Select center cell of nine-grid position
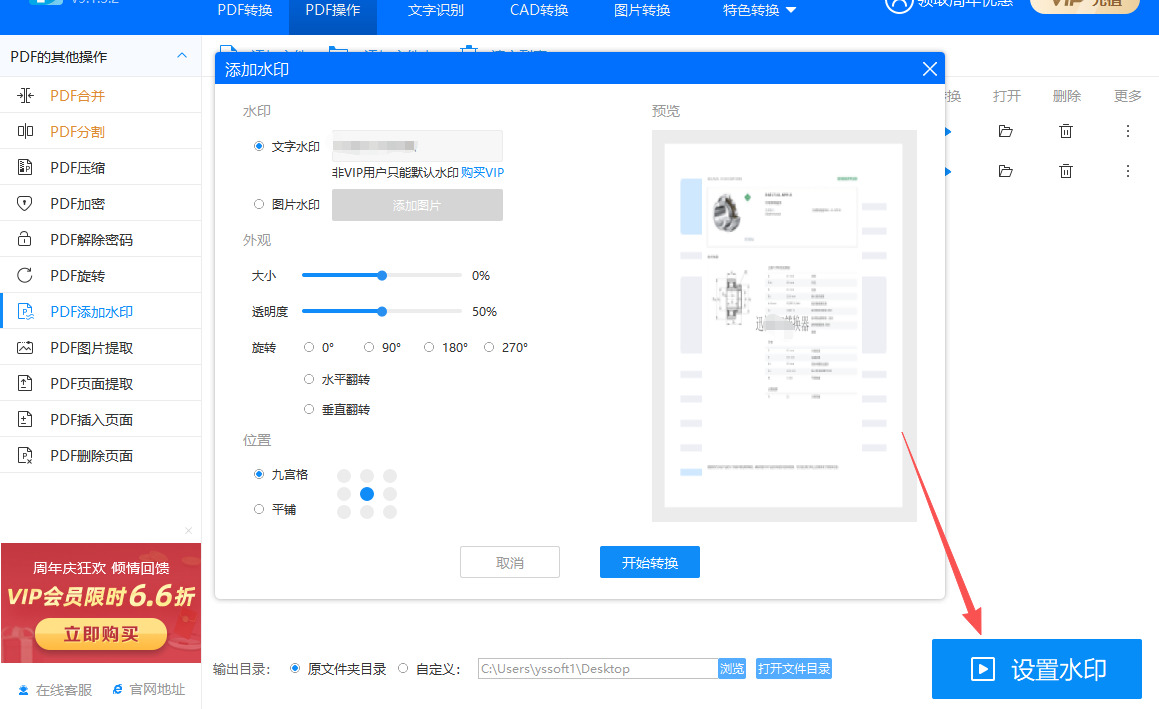Viewport: 1159px width, 709px height. (x=367, y=493)
